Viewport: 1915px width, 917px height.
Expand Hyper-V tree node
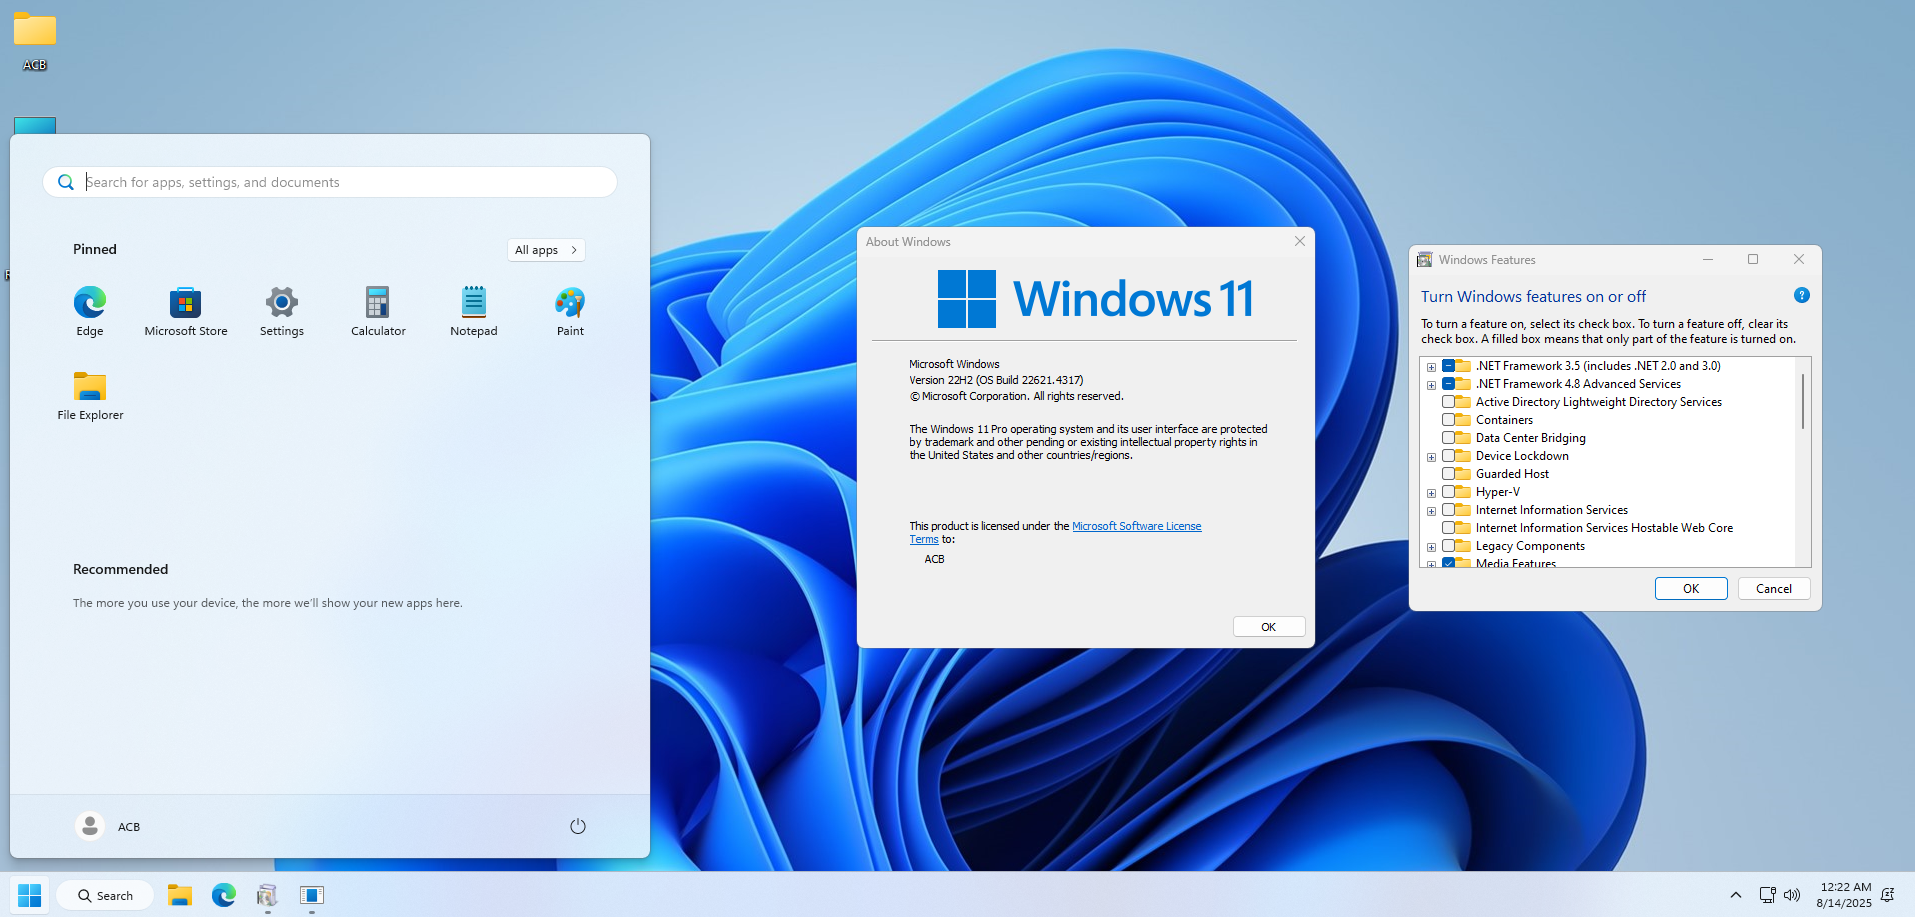(x=1431, y=493)
